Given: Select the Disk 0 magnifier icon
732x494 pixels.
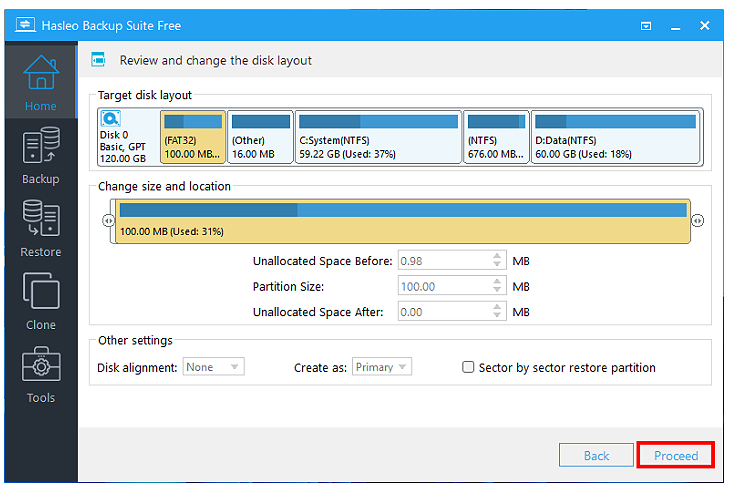Looking at the screenshot, I should point(111,119).
